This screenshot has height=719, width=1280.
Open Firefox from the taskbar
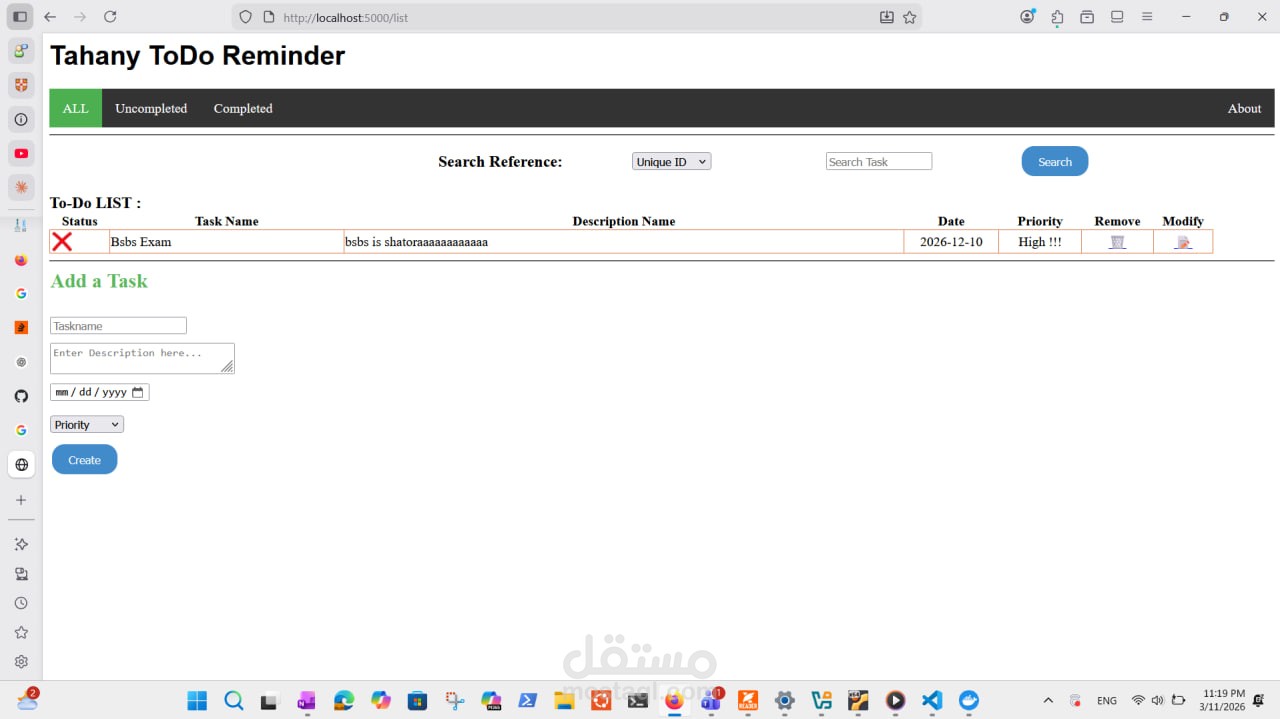pos(675,700)
